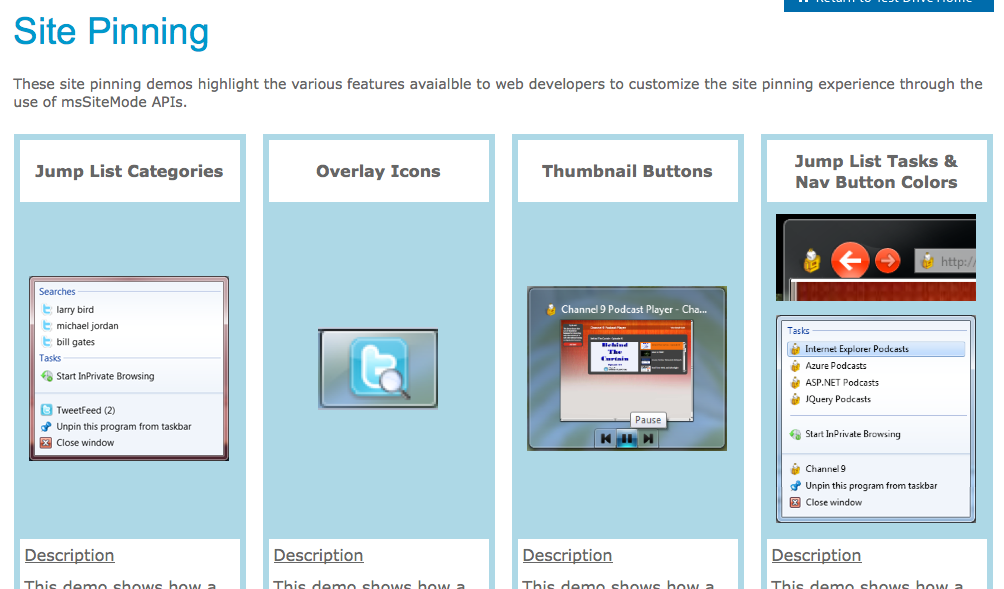This screenshot has width=1004, height=589.
Task: Click the TweetFeed (2) app icon
Action: (47, 410)
